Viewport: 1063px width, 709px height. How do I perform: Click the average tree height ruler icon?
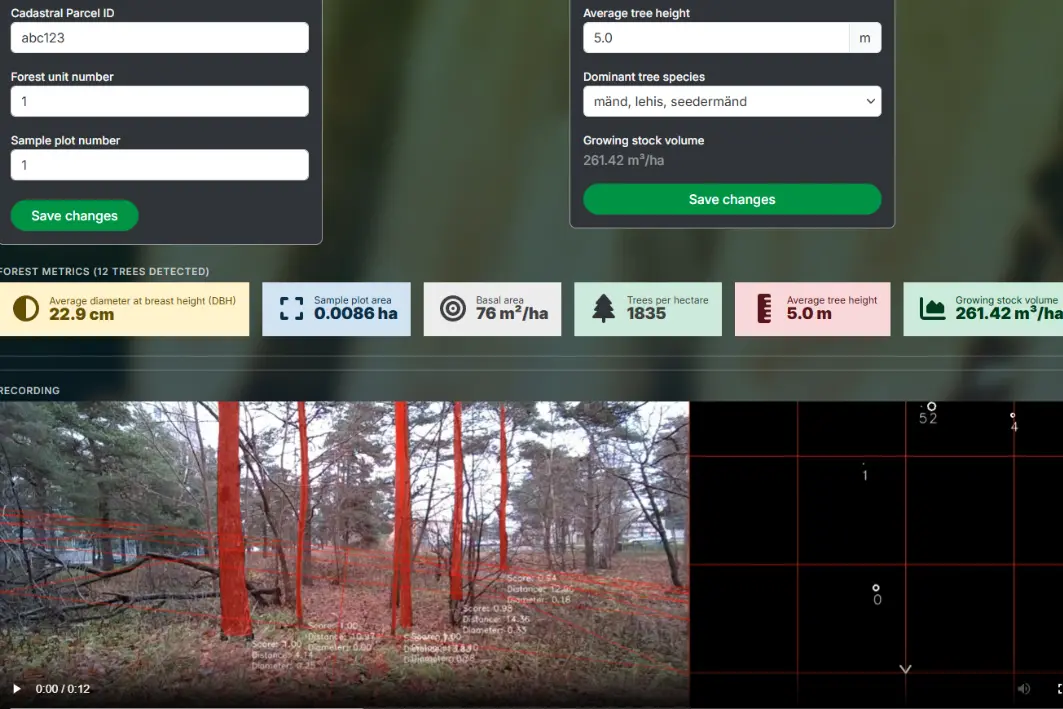pyautogui.click(x=764, y=308)
